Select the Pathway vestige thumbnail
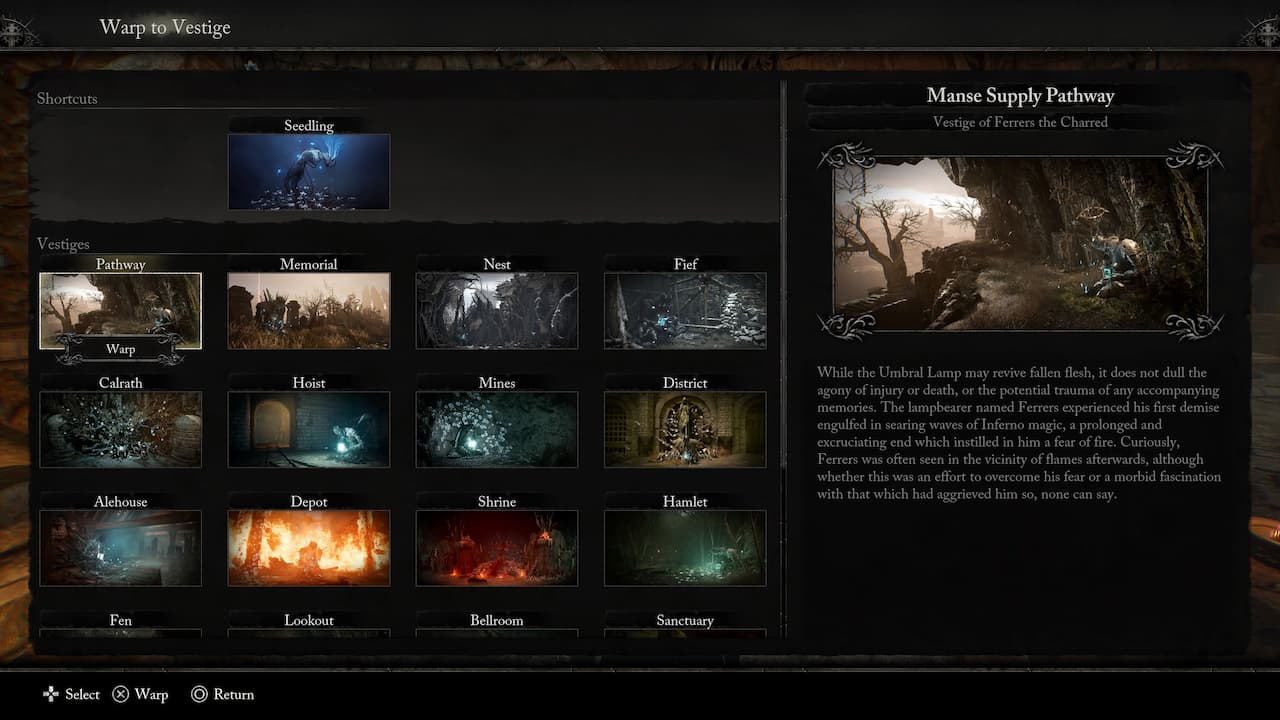Screen dimensions: 1280x720 [x=120, y=306]
